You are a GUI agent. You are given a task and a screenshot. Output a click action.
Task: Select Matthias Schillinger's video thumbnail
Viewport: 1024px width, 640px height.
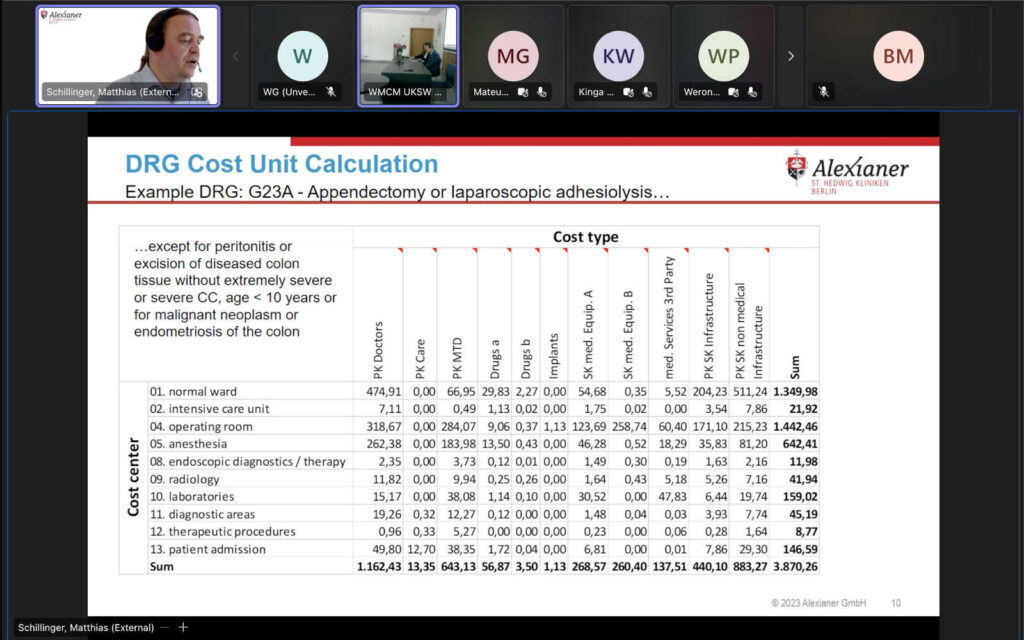128,56
